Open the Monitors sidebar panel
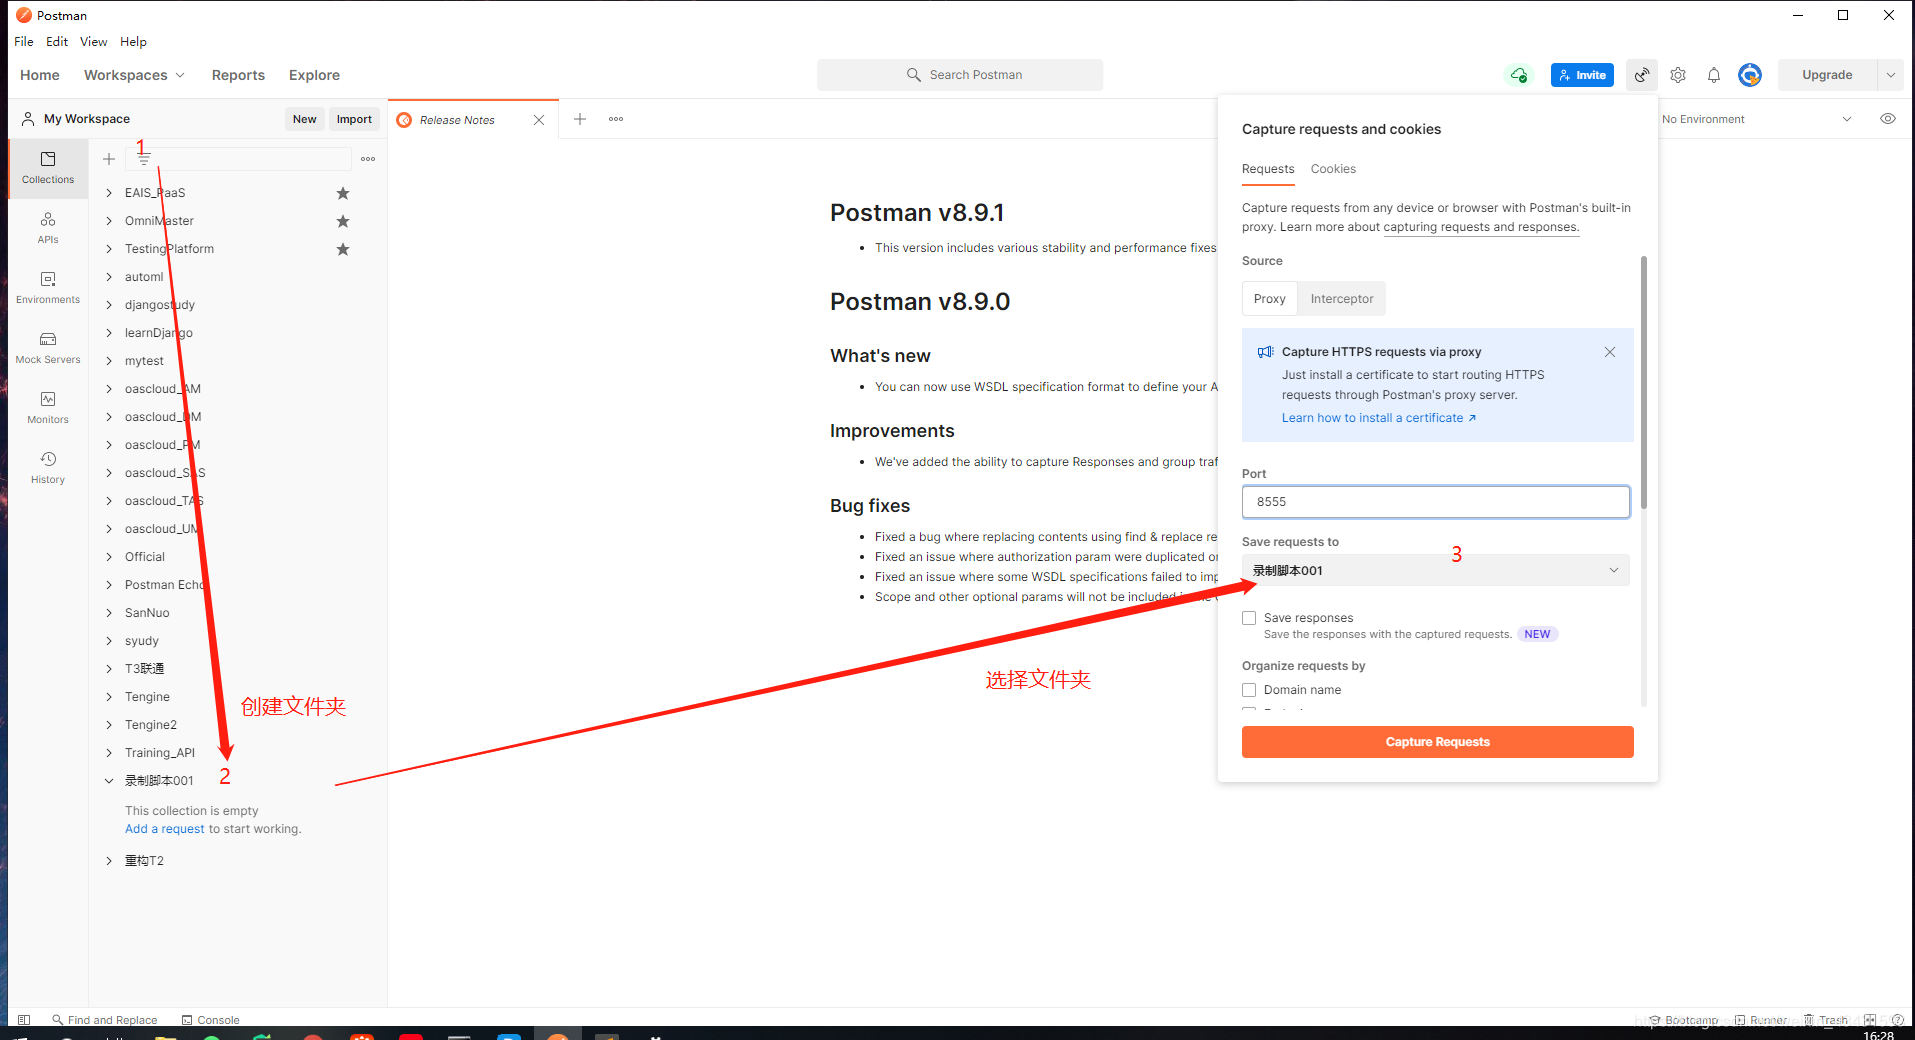The image size is (1915, 1040). point(48,408)
